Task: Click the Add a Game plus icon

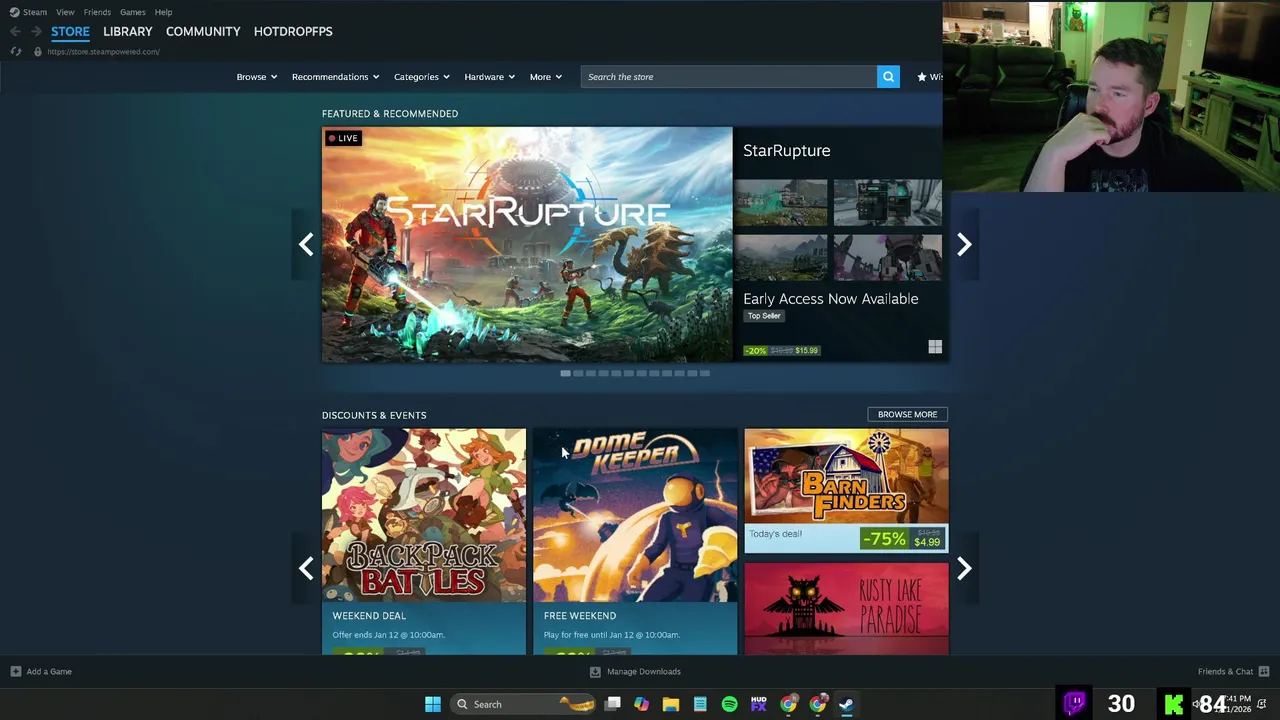Action: [15, 671]
